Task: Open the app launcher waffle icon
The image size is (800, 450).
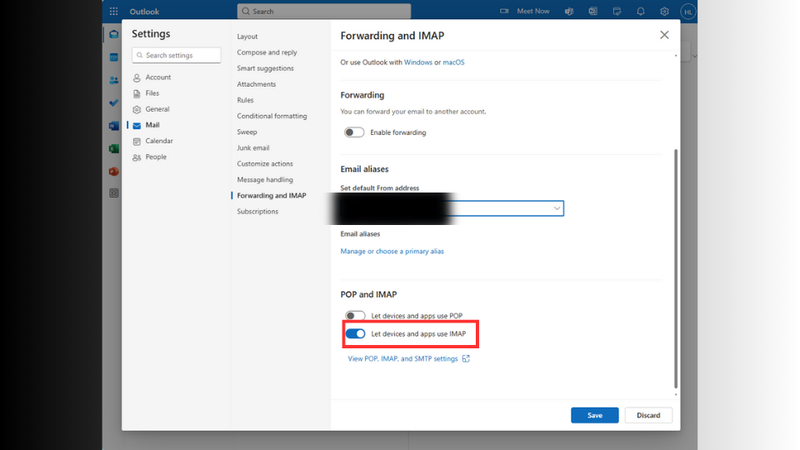Action: [x=114, y=11]
